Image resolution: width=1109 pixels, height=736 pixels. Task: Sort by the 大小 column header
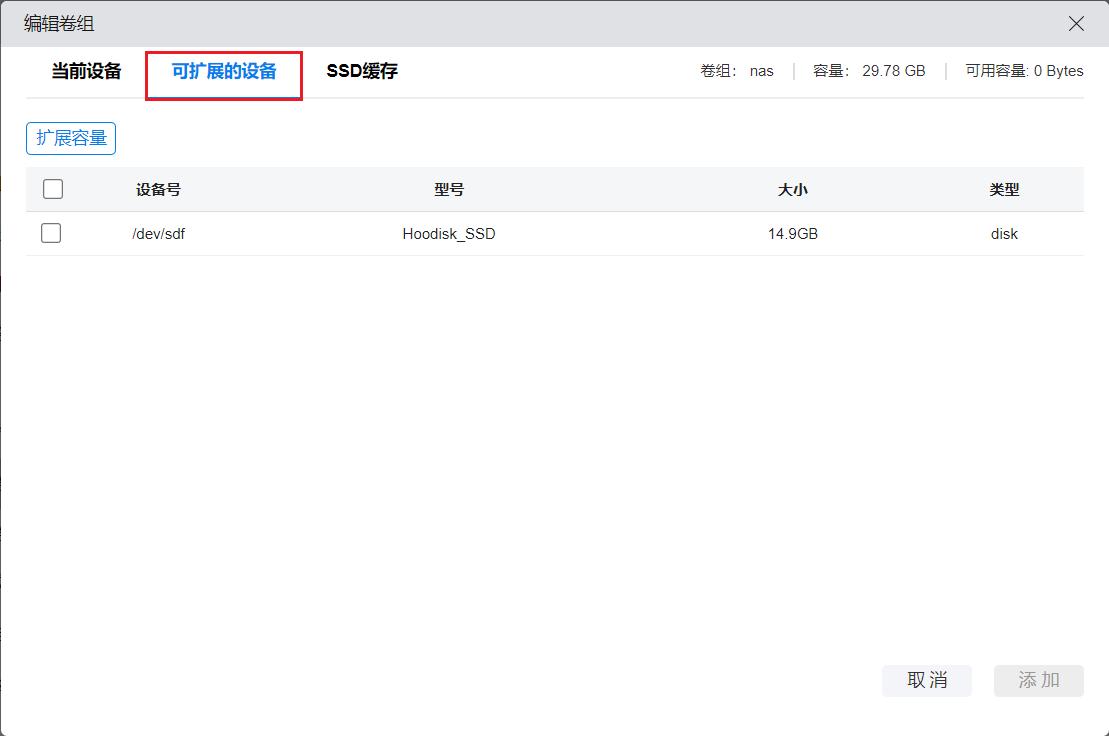[x=793, y=189]
